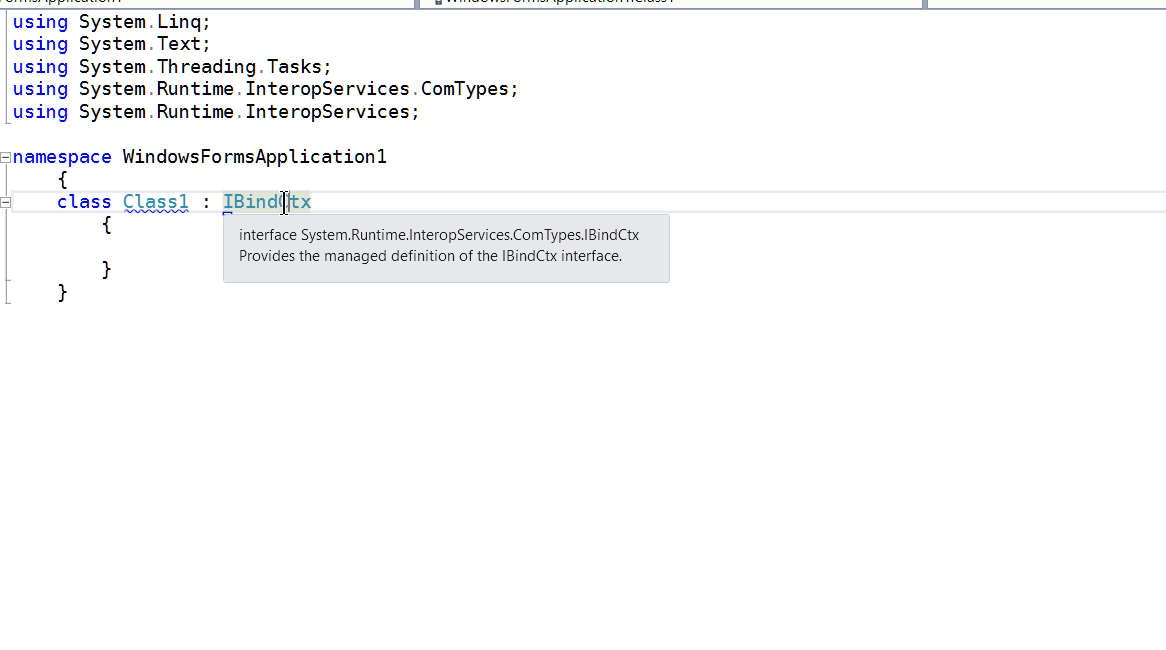This screenshot has height=650, width=1166.
Task: Click the closing brace of the namespace
Action: click(63, 291)
